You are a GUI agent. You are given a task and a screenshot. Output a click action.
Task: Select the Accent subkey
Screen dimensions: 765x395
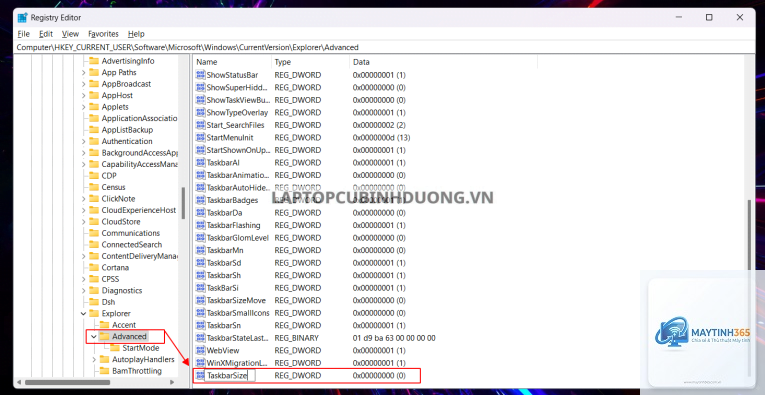click(124, 325)
